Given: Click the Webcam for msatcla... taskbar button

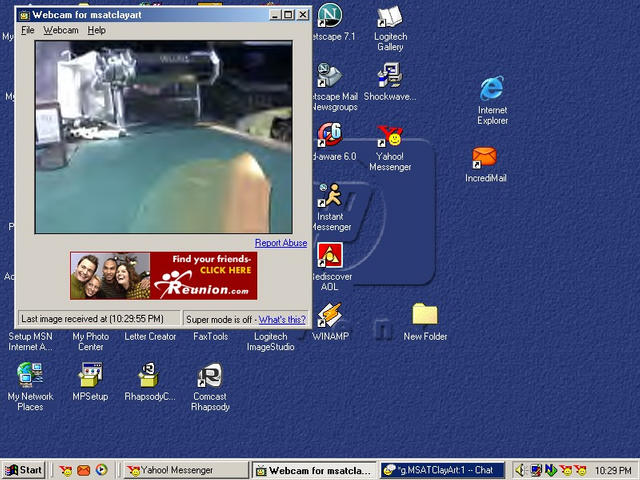Looking at the screenshot, I should 315,470.
